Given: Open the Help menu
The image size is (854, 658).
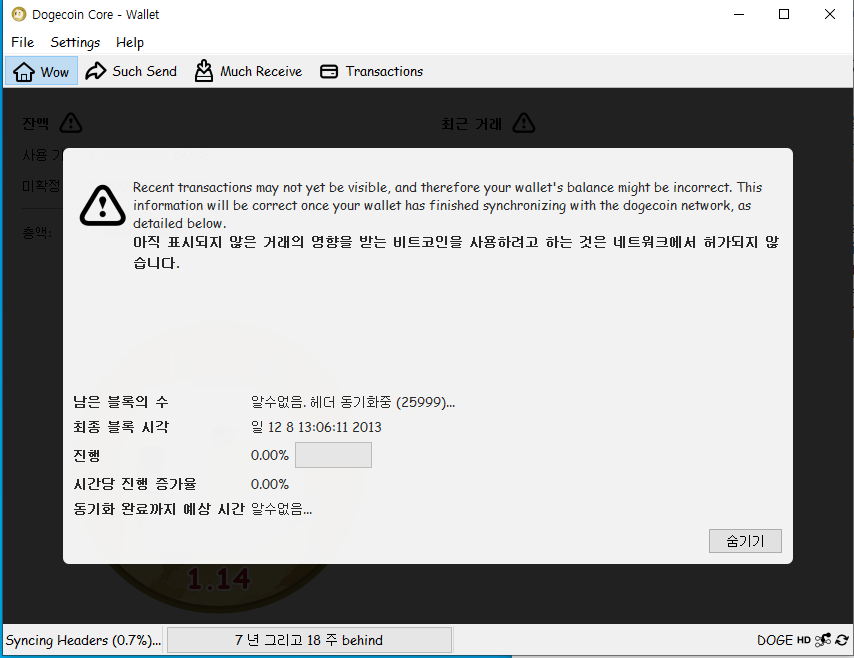Looking at the screenshot, I should (x=130, y=42).
